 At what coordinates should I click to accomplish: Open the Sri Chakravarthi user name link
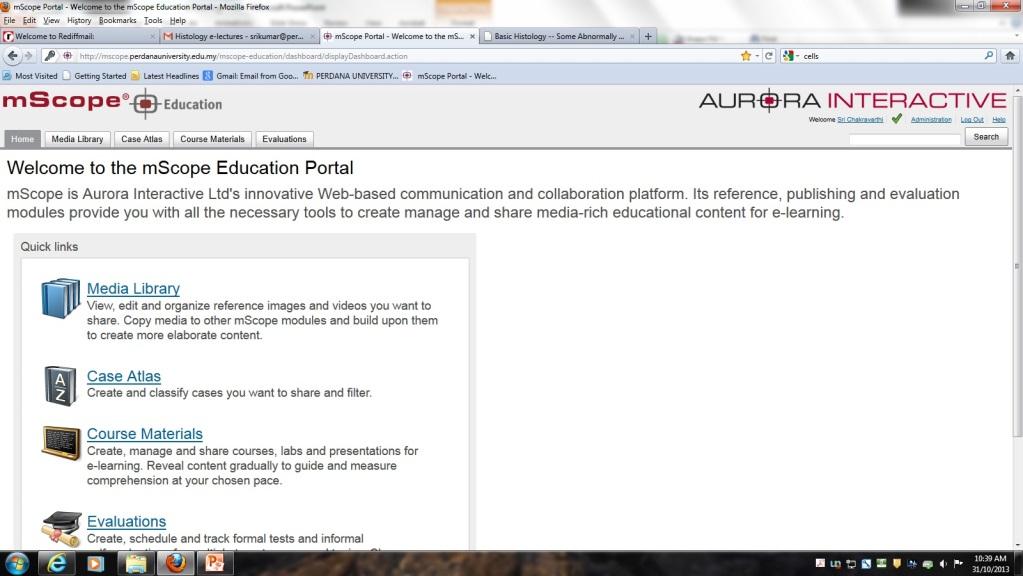(860, 119)
